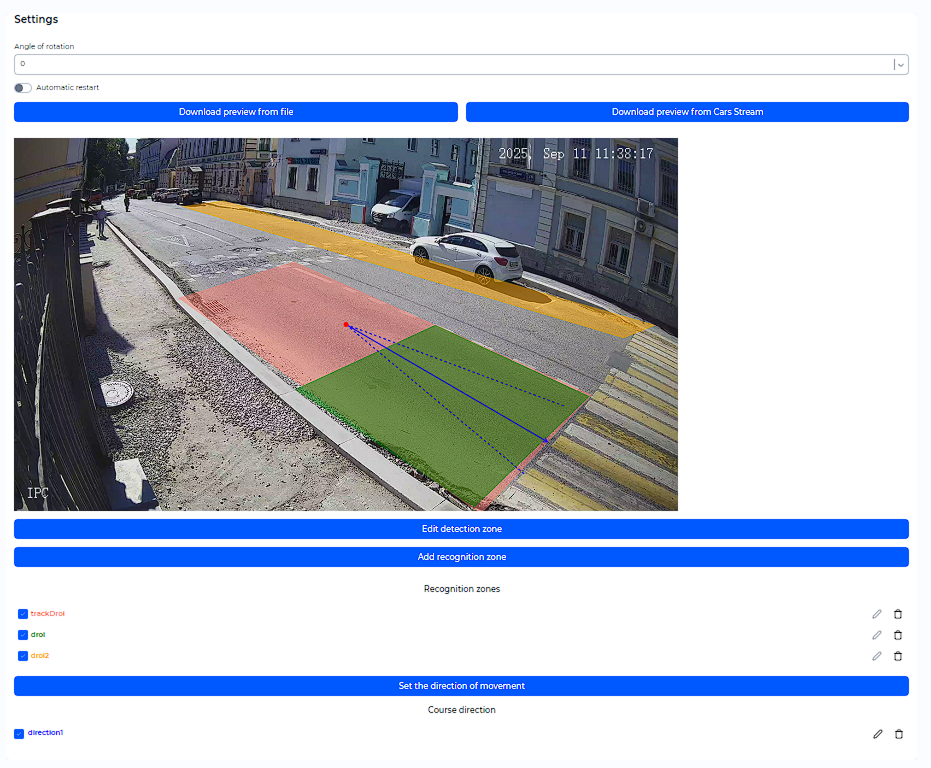
Task: Edit the direction1 course direction
Action: point(877,733)
